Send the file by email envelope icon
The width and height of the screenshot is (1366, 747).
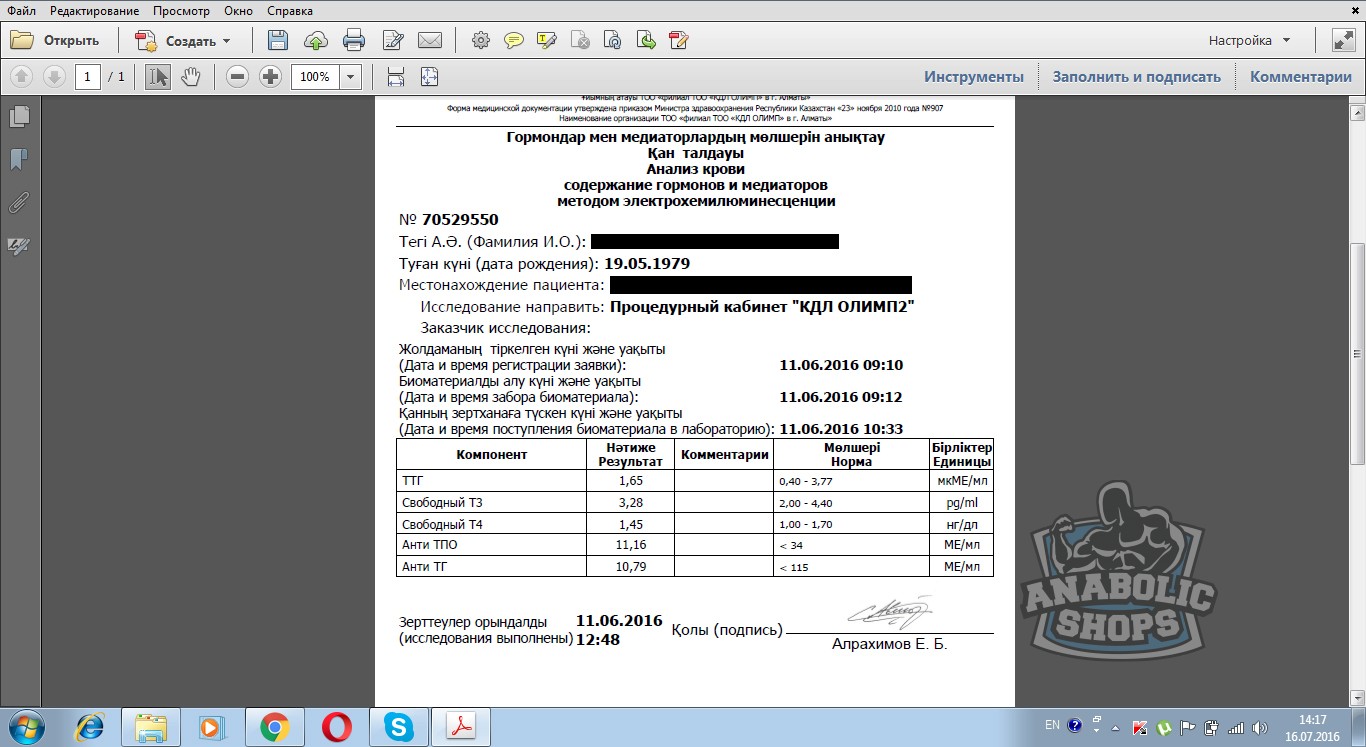430,41
